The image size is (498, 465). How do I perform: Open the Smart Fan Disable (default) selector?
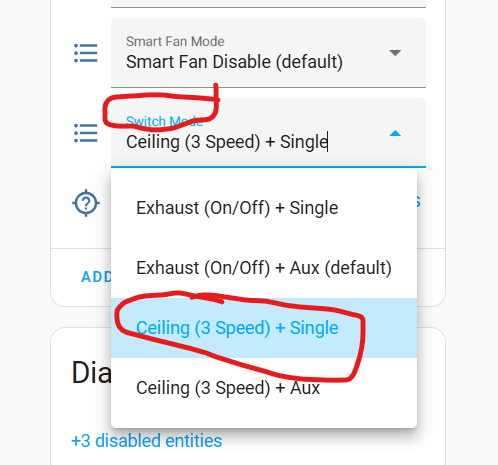(x=268, y=53)
